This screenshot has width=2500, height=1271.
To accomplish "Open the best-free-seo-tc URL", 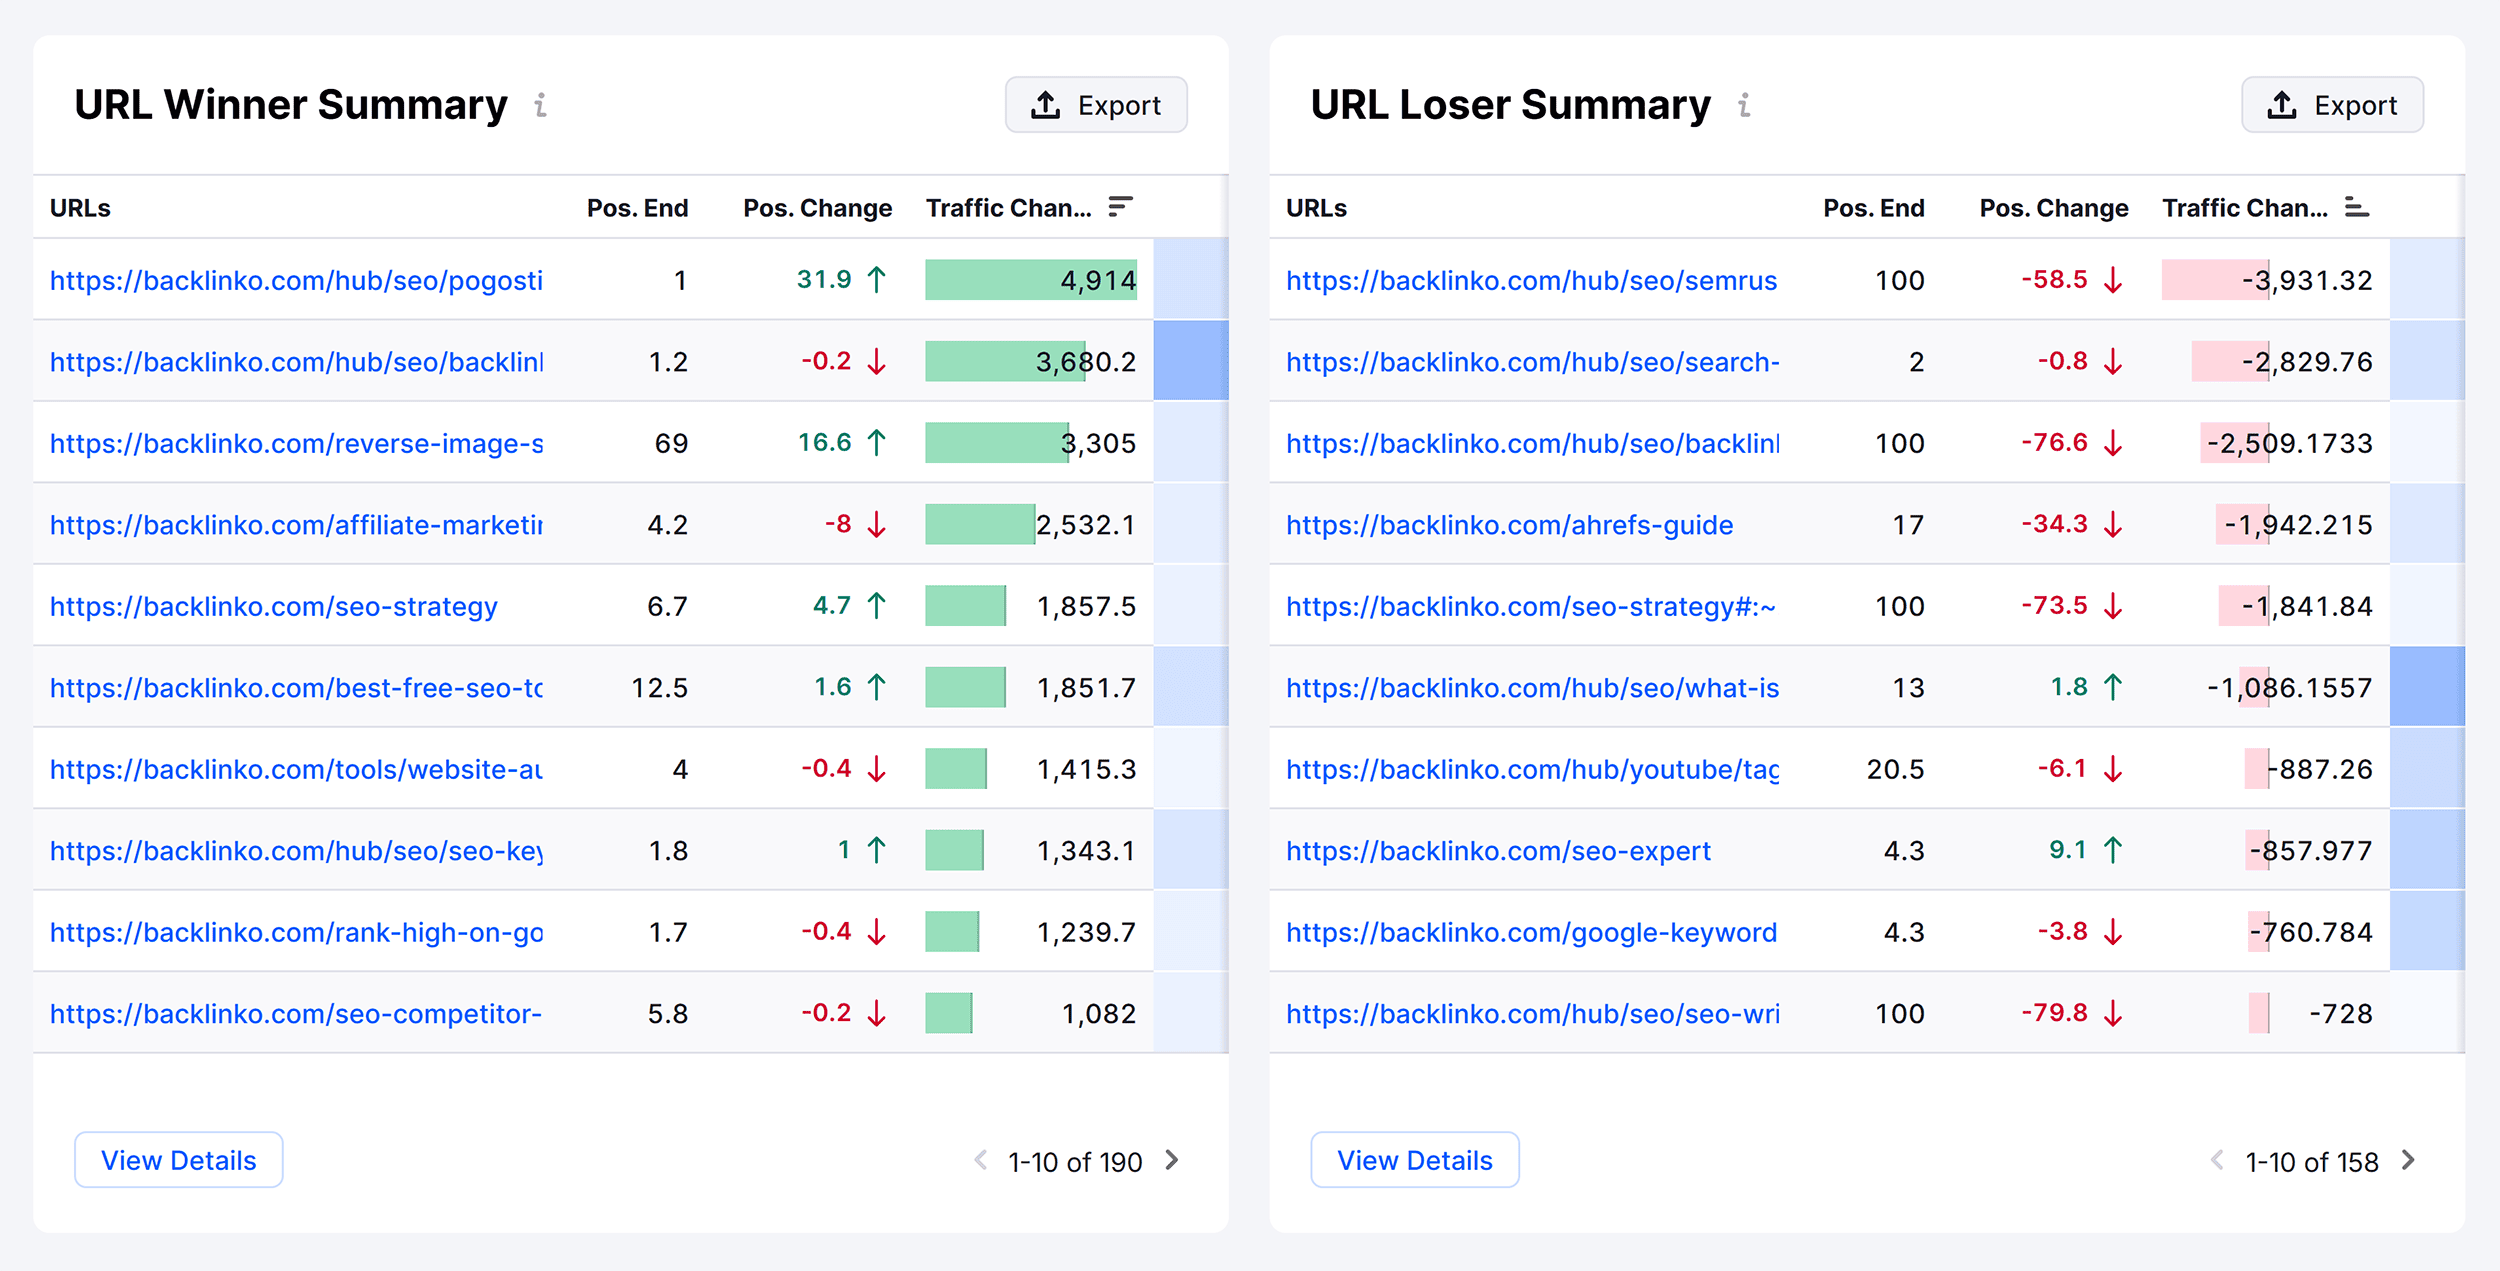I will point(296,688).
